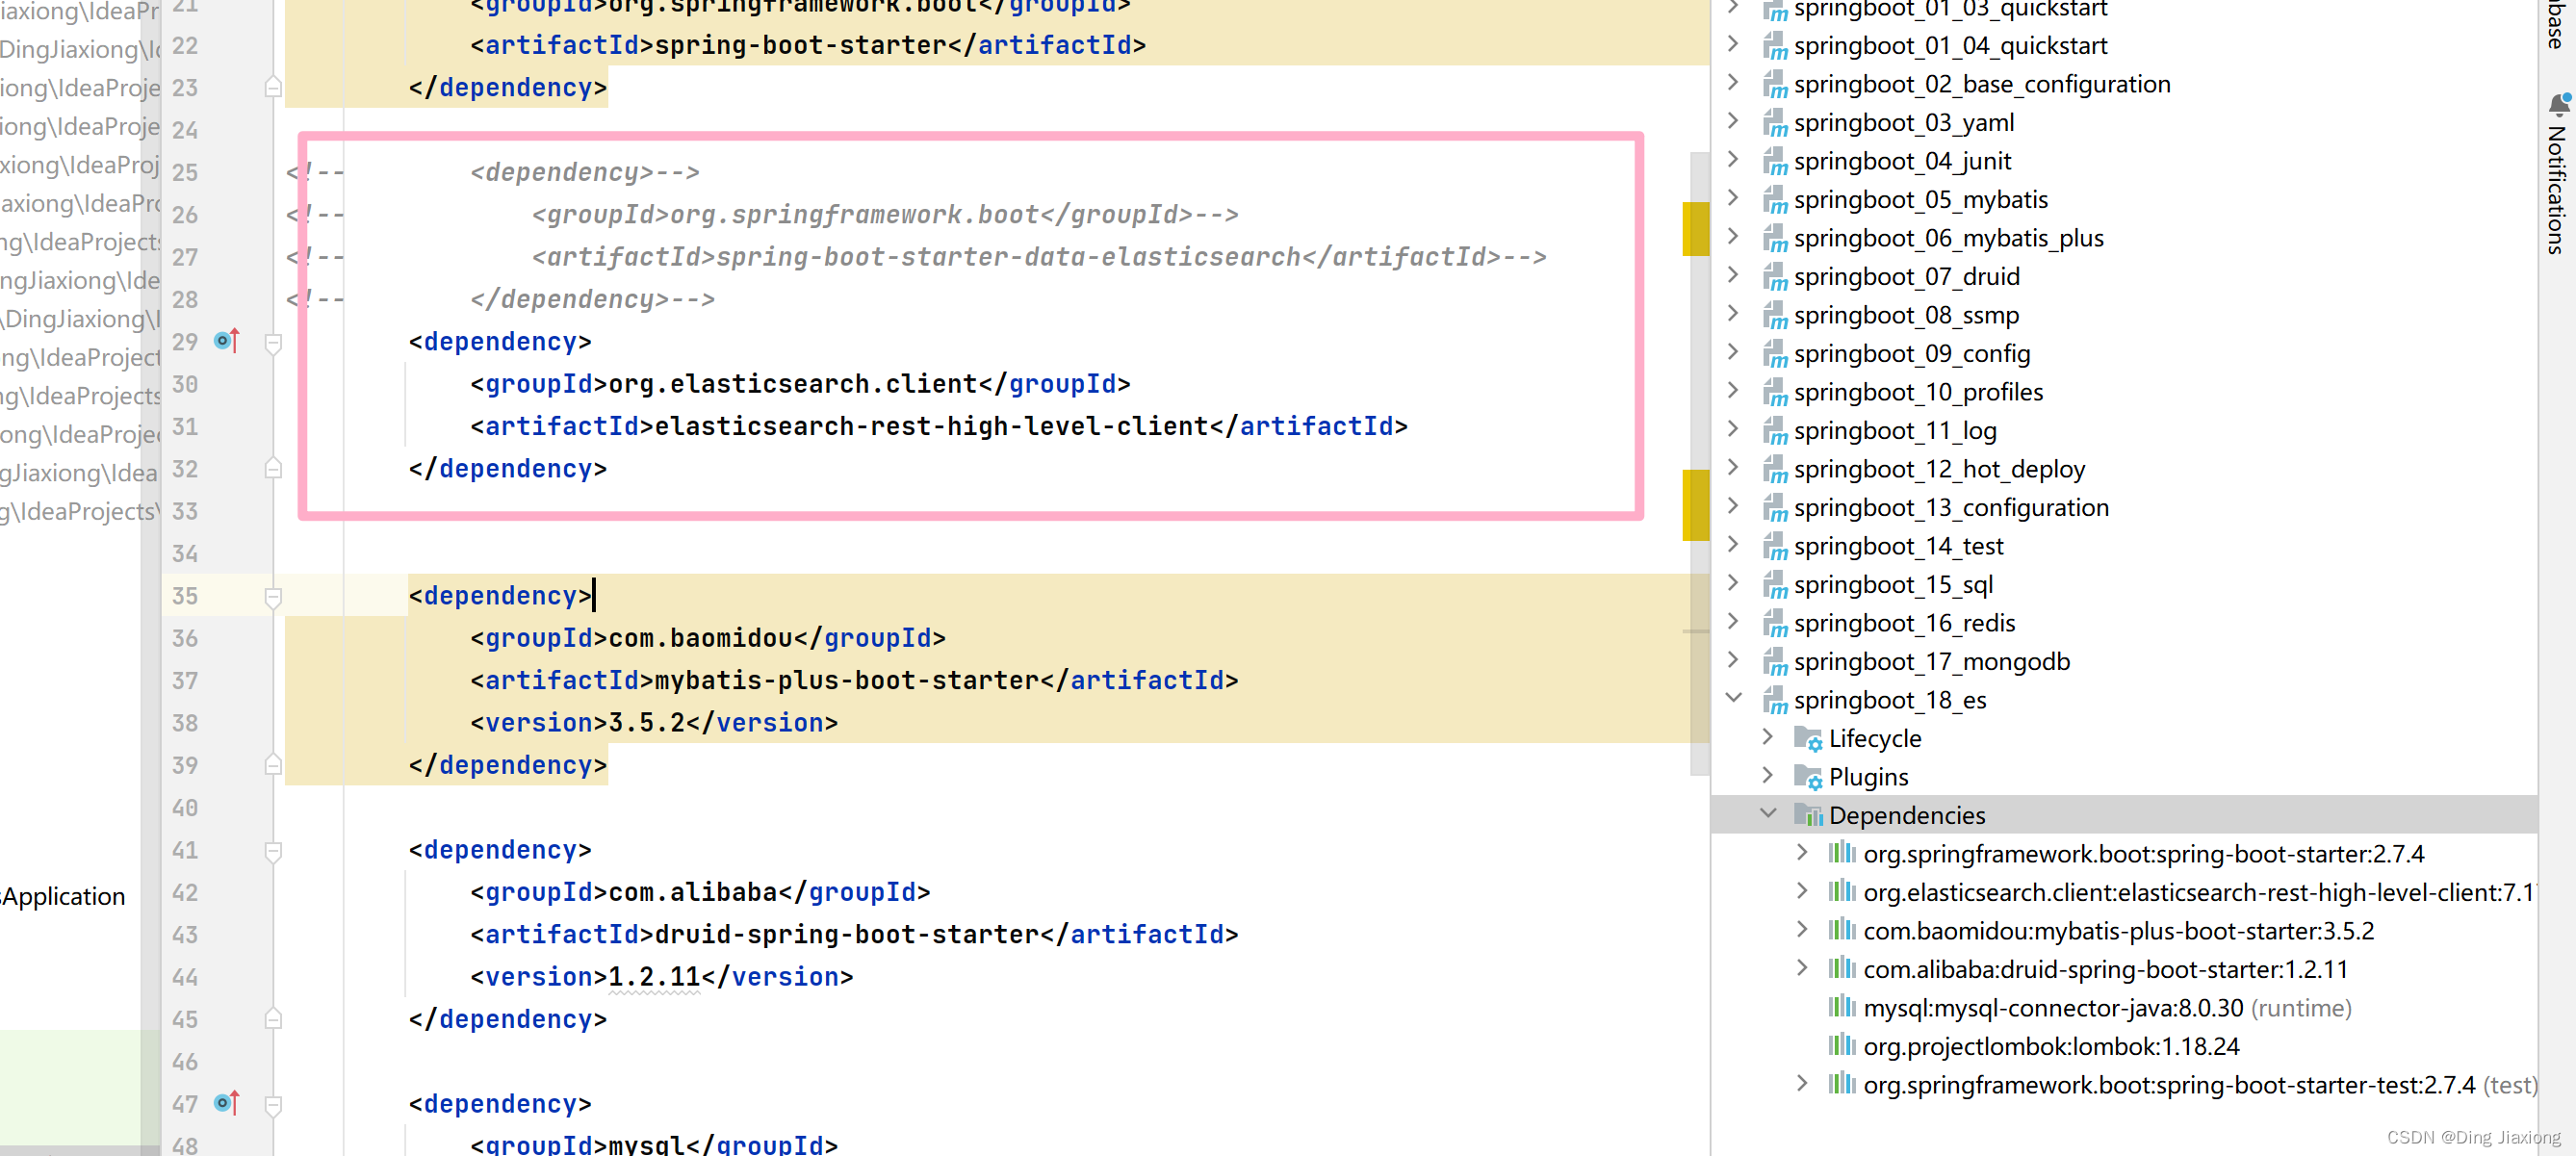This screenshot has height=1156, width=2576.
Task: Expand the mybatis-plus-boot-starter:3.5.2 dependency
Action: 1802,930
